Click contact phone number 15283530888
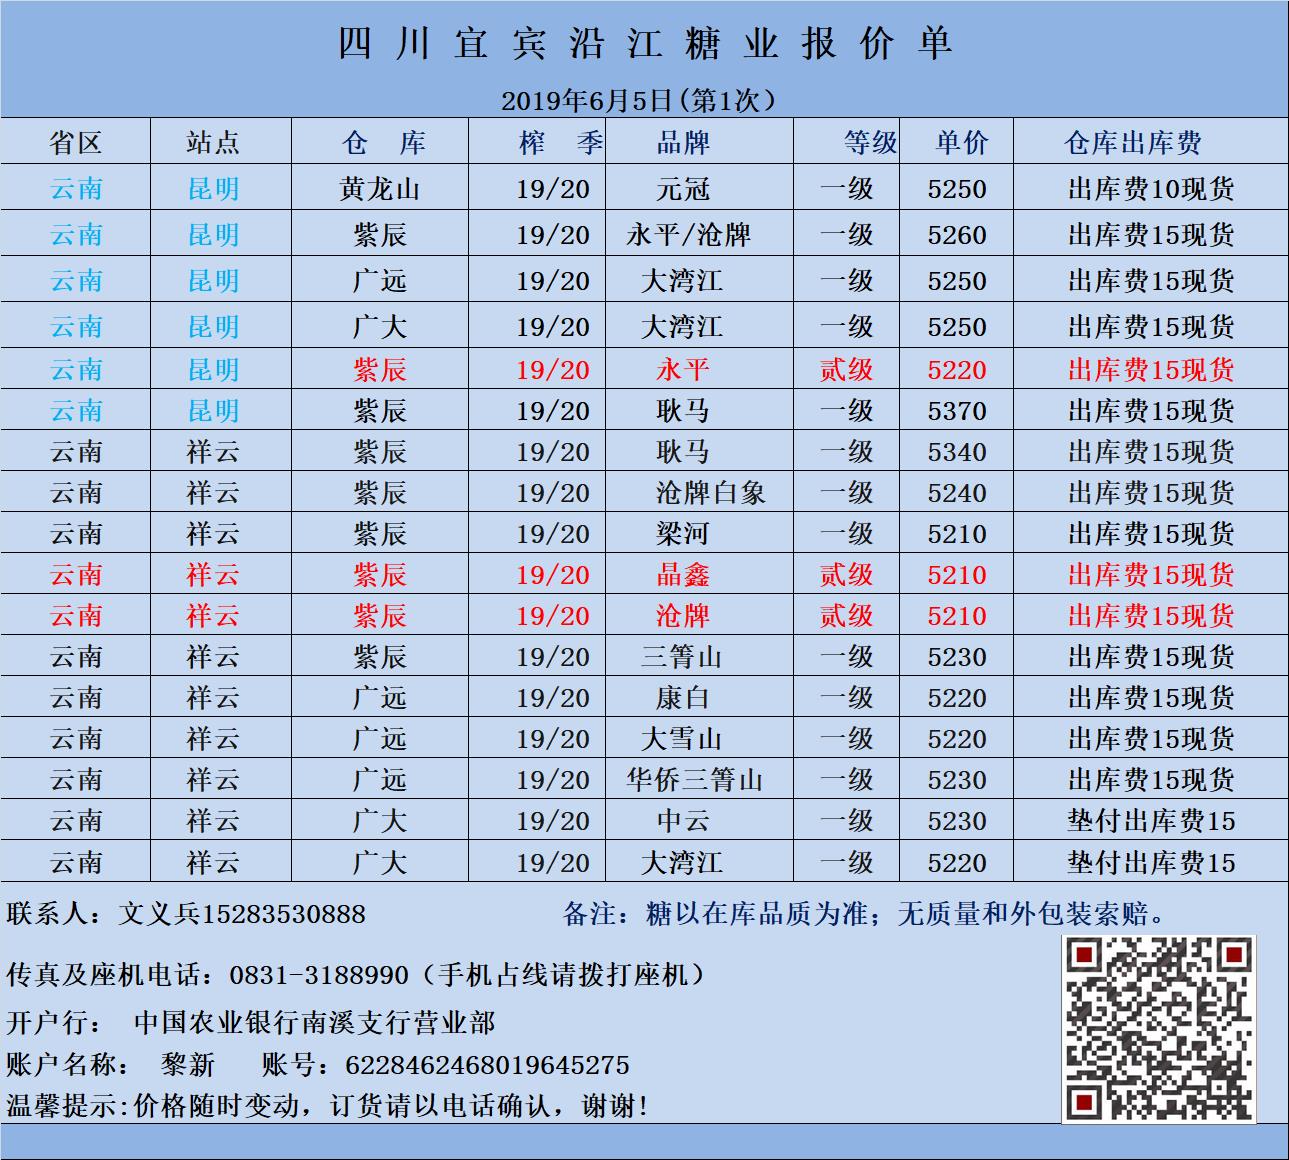Screen dimensions: 1289x1160 (x=284, y=914)
